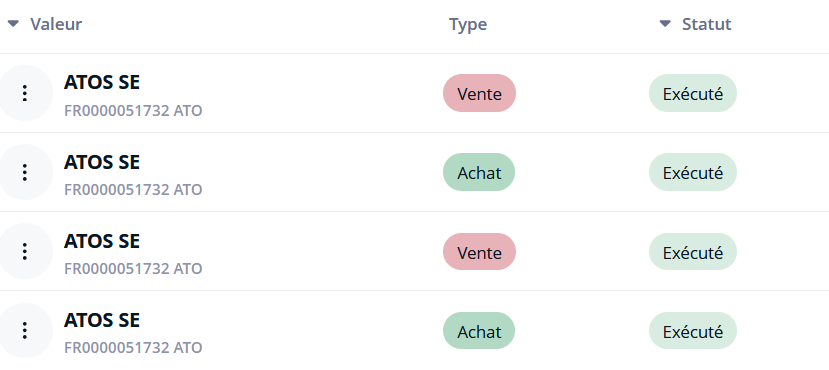Click the Valeur column header label
This screenshot has height=370, width=829.
click(x=56, y=24)
